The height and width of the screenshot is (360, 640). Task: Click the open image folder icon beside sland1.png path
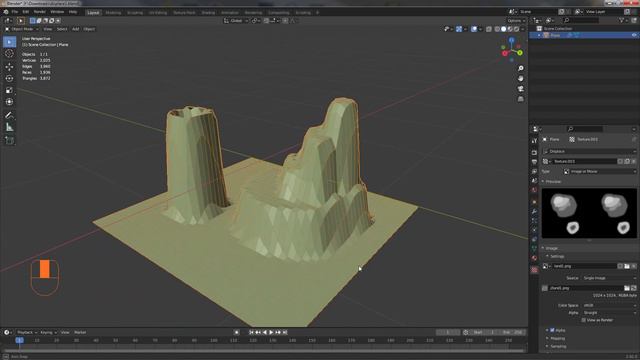point(627,288)
